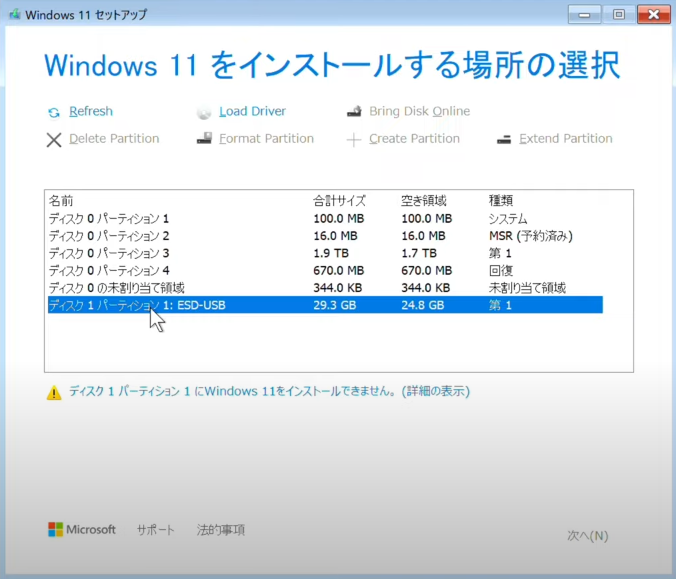The image size is (676, 579).
Task: Click the 名前 column header
Action: tap(61, 200)
